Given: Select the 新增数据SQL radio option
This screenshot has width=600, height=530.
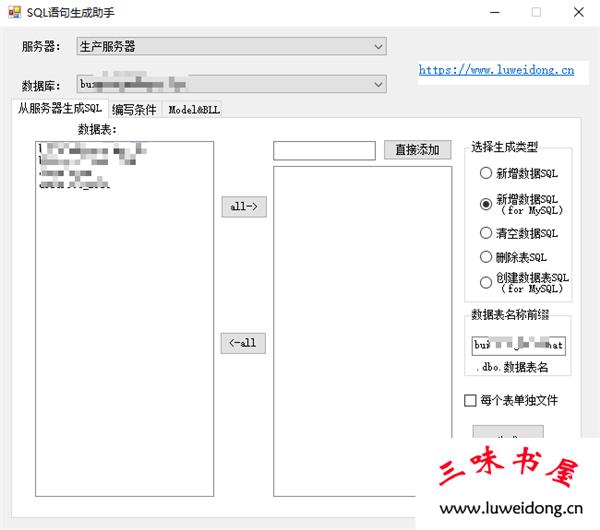Looking at the screenshot, I should coord(486,173).
